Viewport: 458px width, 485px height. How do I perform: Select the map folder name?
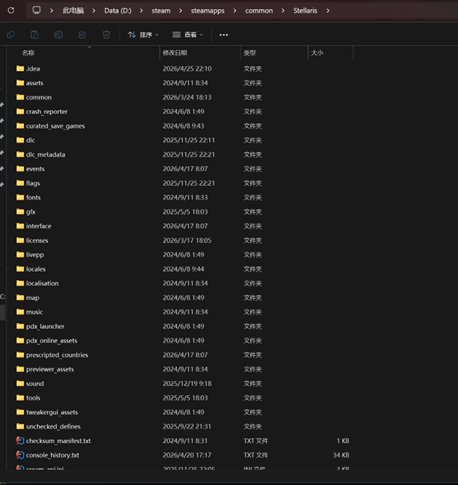pos(33,298)
